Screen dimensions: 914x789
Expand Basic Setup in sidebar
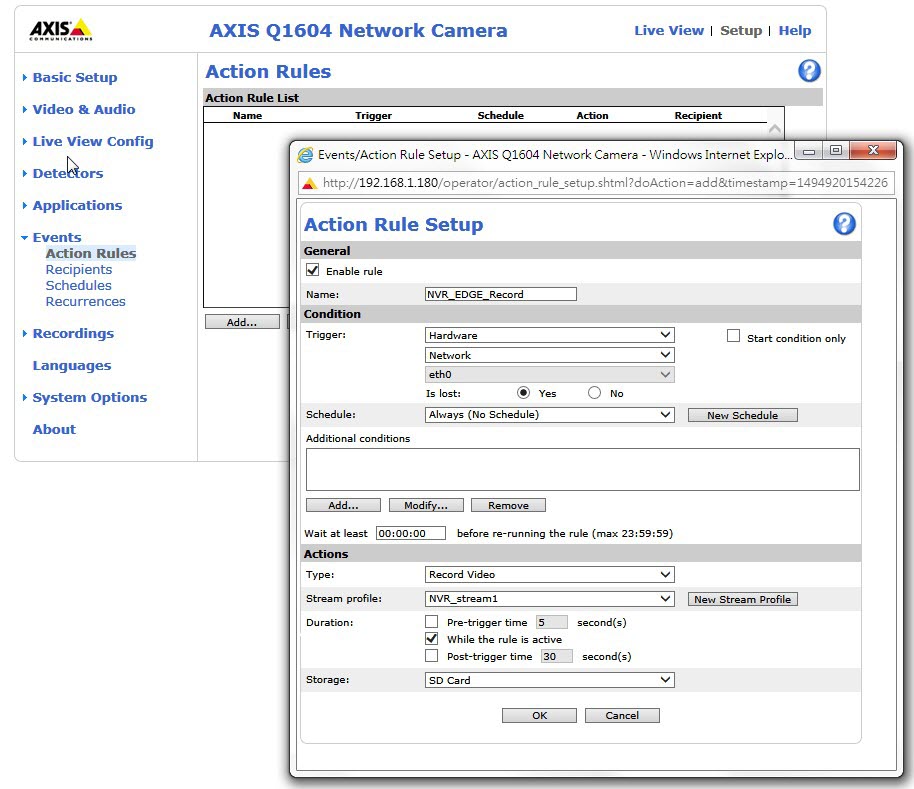(x=75, y=78)
